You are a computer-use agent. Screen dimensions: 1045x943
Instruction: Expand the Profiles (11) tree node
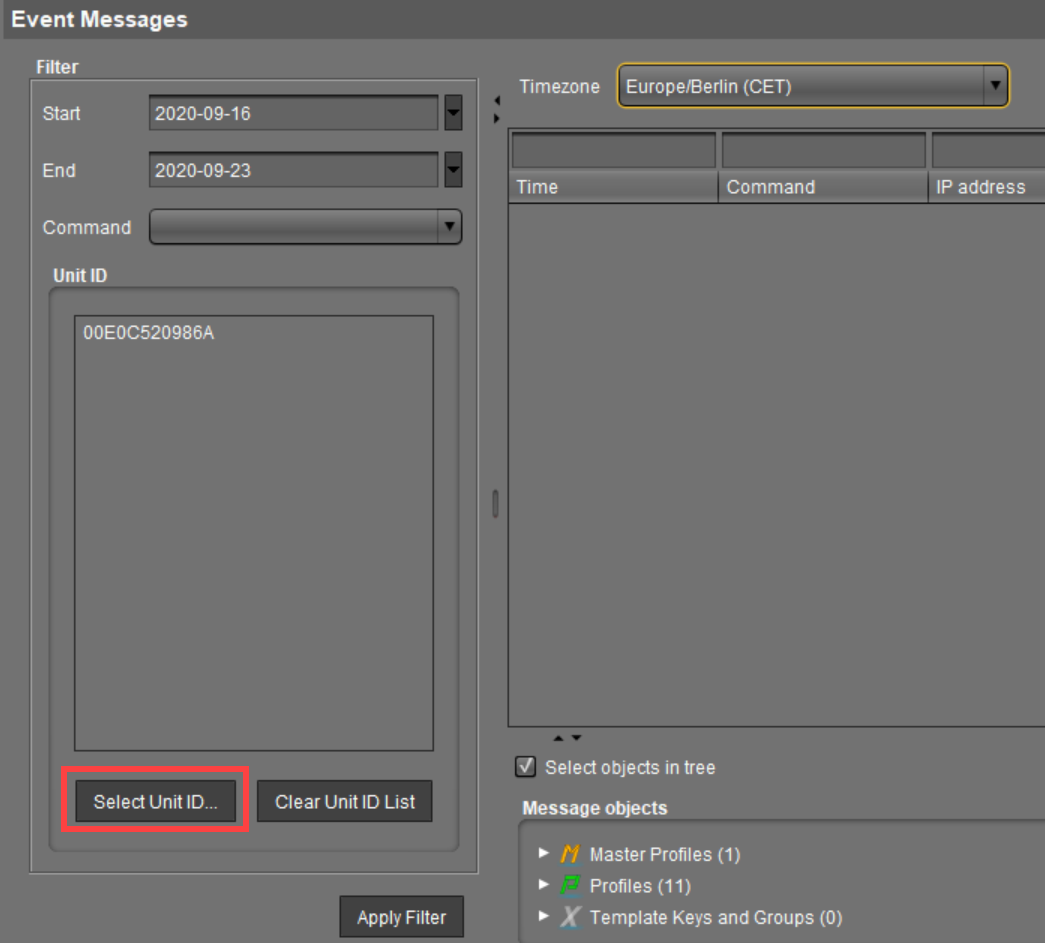tap(543, 885)
